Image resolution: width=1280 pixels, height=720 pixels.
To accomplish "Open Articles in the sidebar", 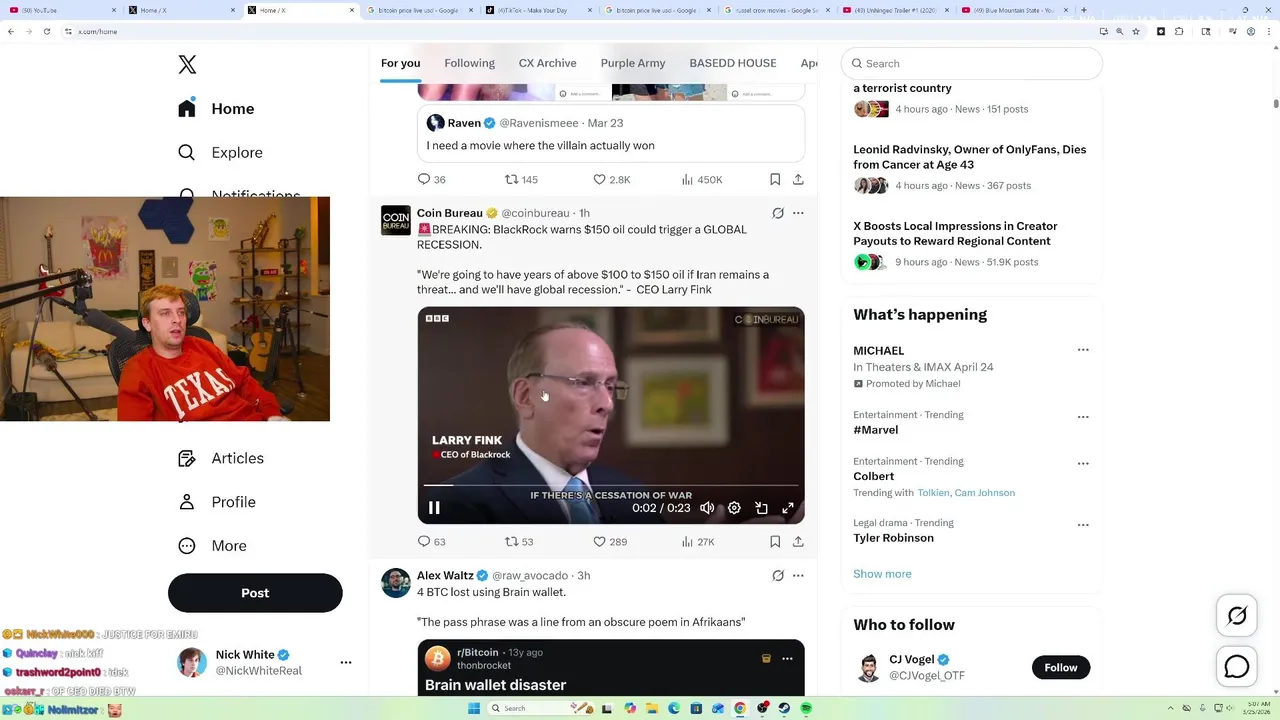I will pos(221,458).
